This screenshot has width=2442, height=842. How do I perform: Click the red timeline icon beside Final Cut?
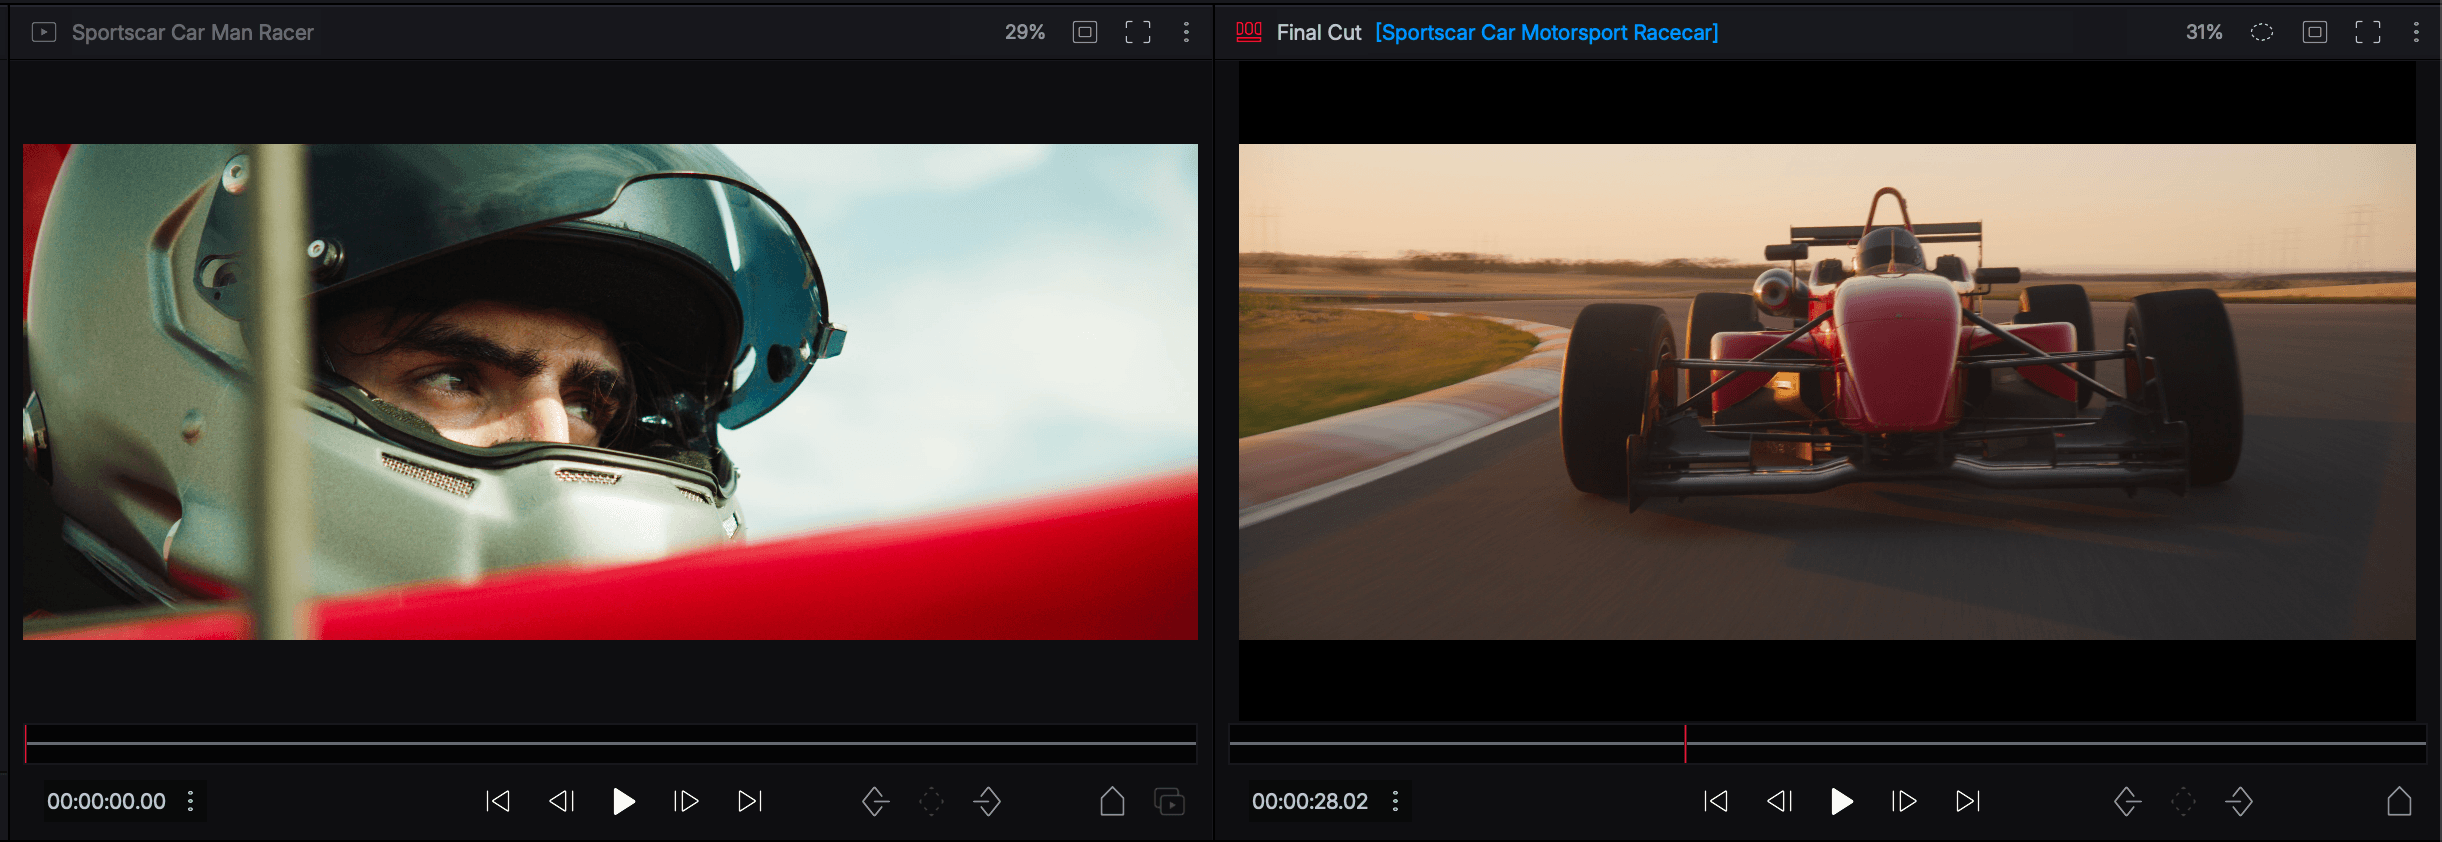(x=1249, y=32)
